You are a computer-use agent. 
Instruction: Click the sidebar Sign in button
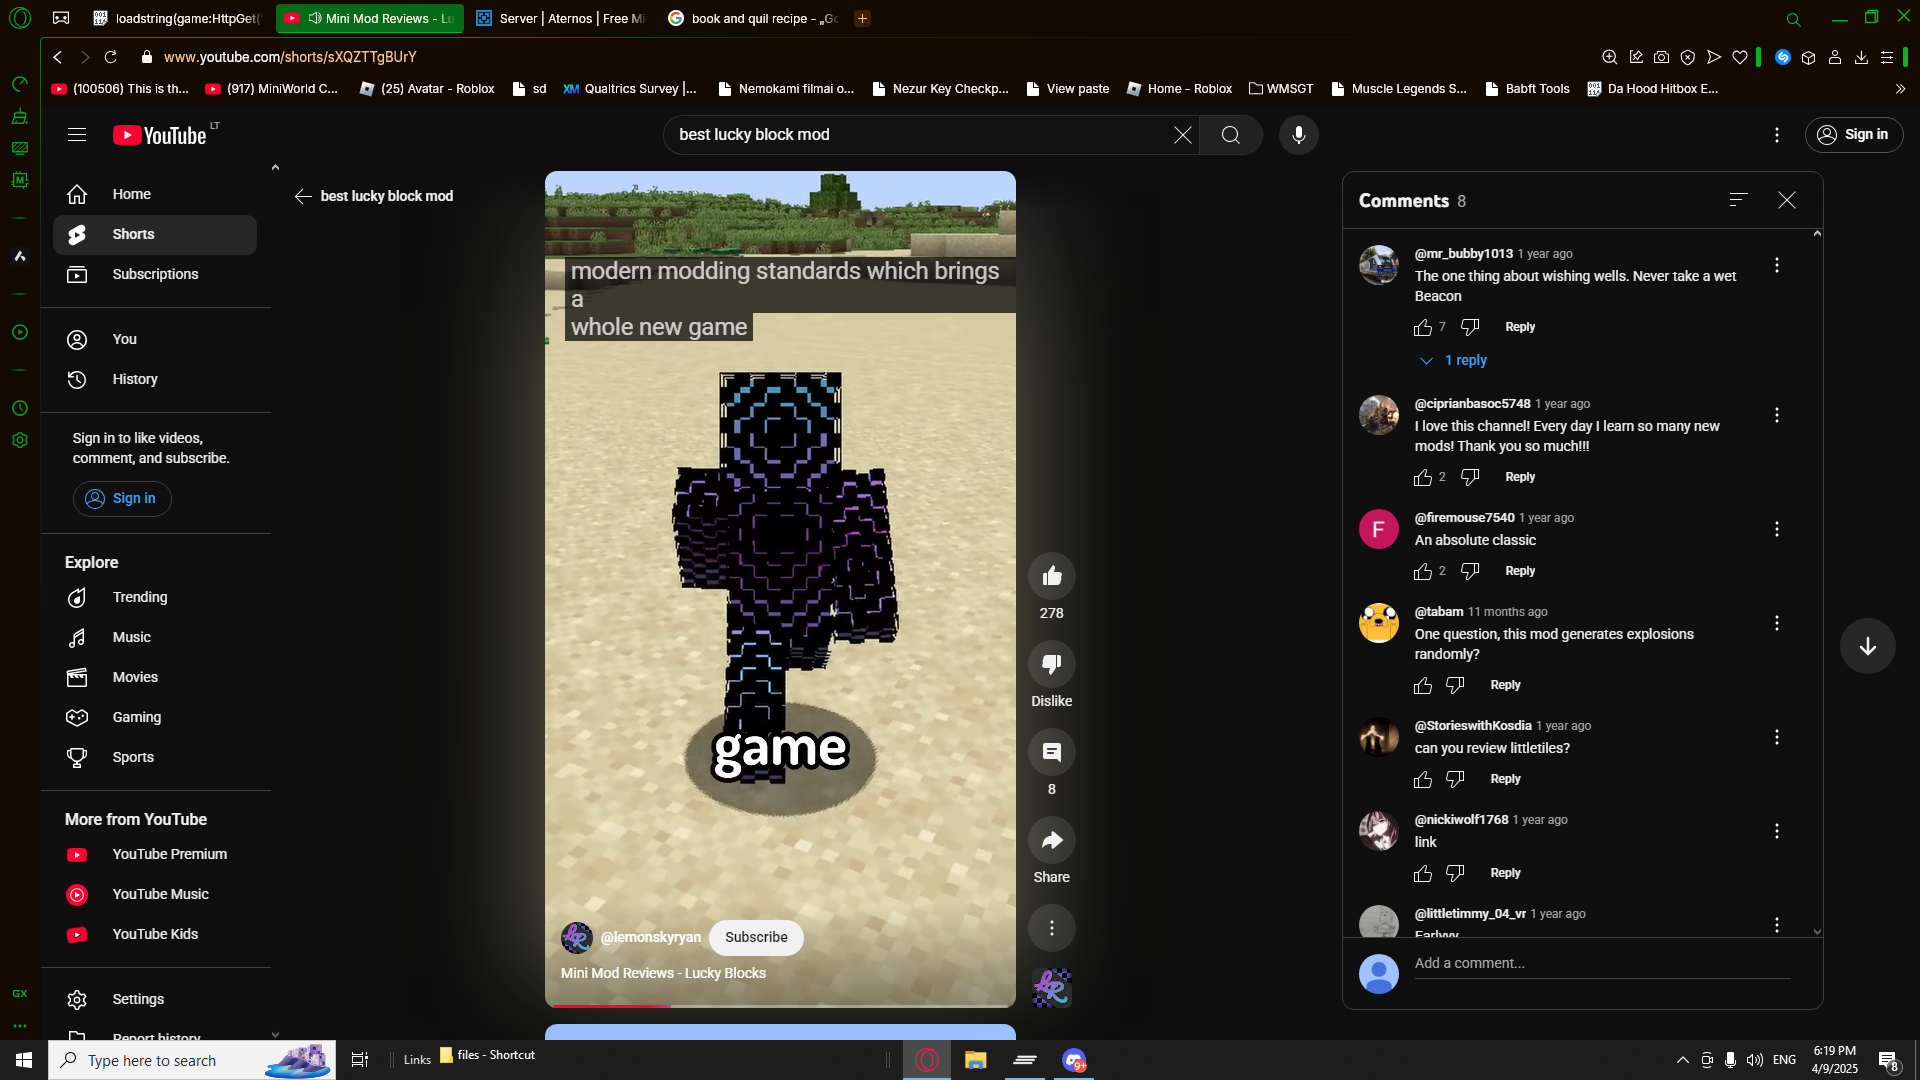pos(122,499)
